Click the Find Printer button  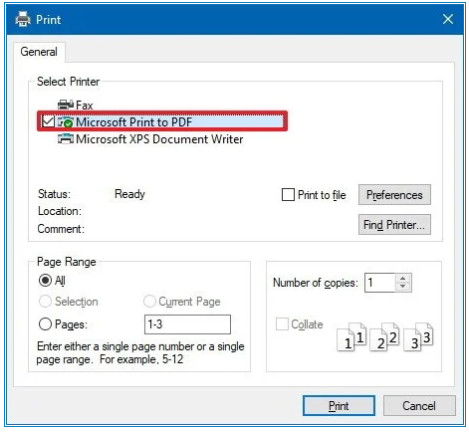click(x=394, y=225)
